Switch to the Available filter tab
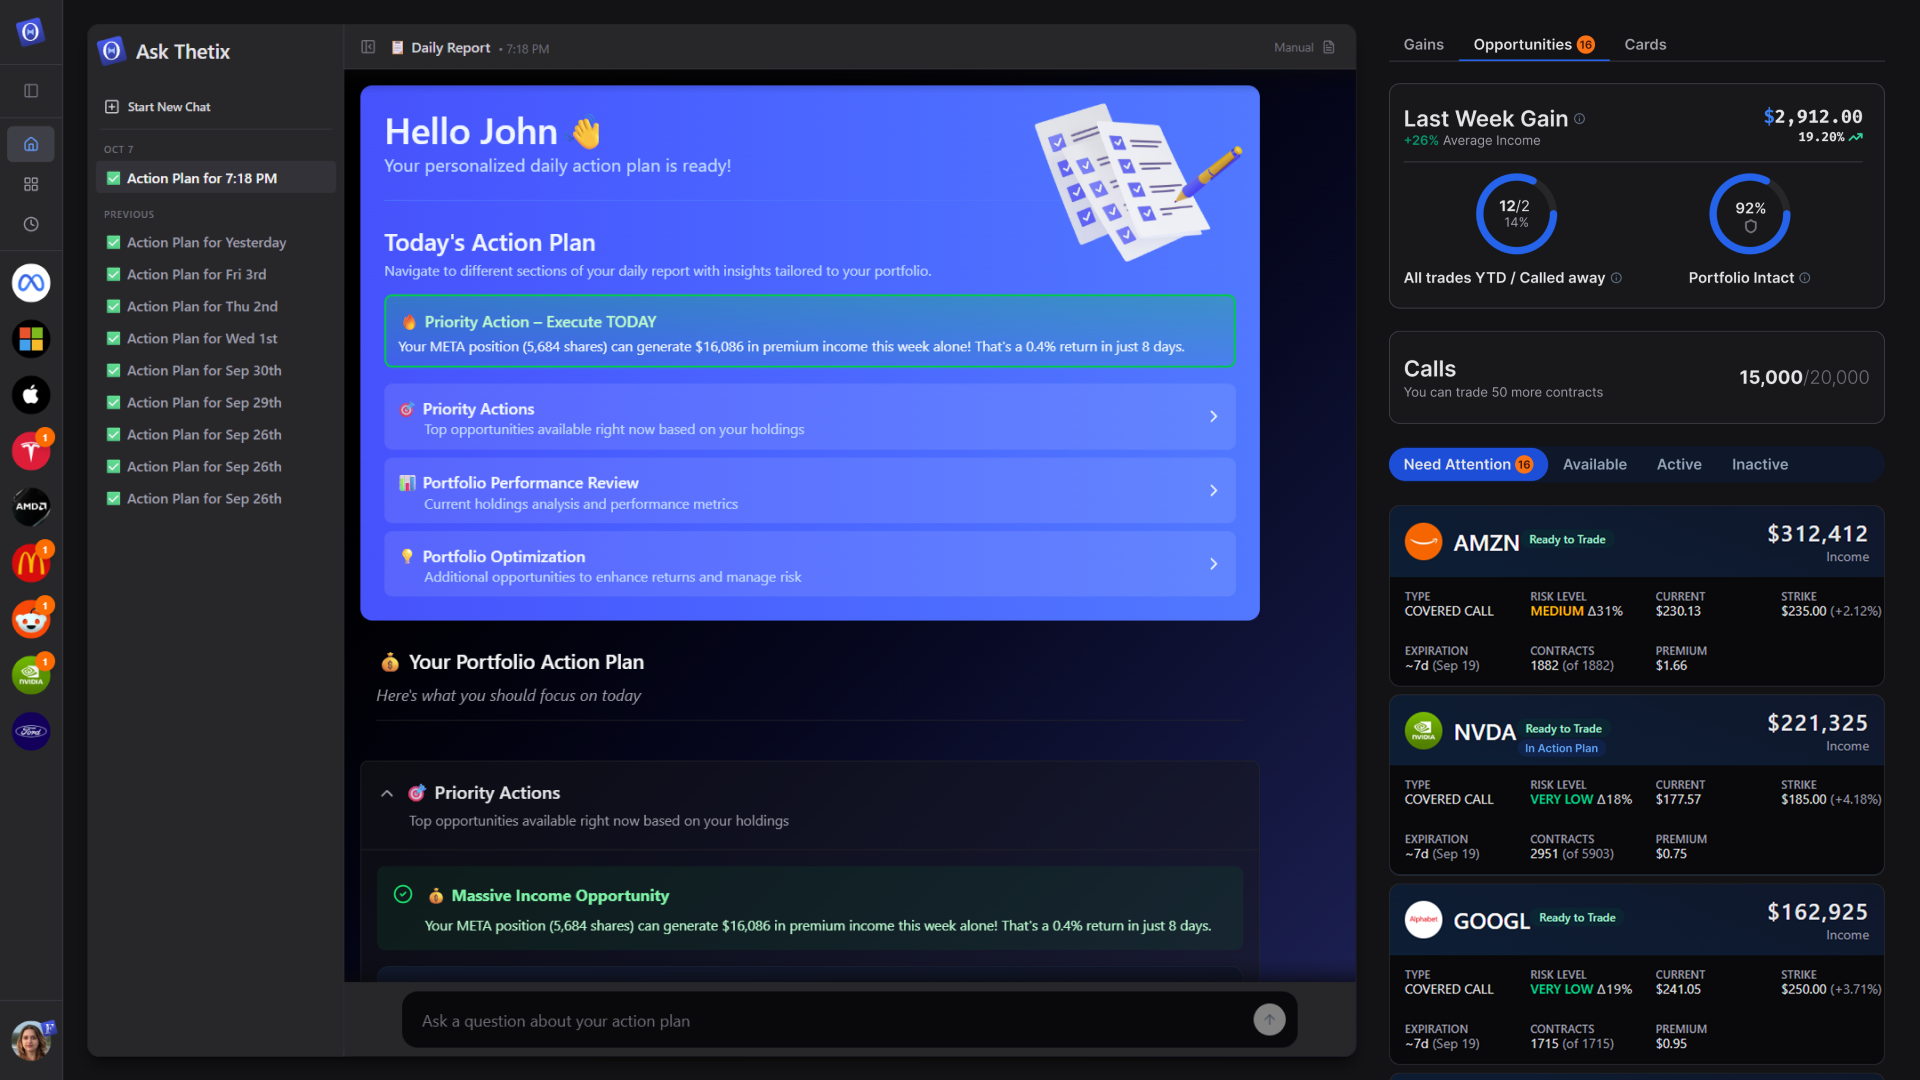The width and height of the screenshot is (1920, 1080). tap(1594, 464)
